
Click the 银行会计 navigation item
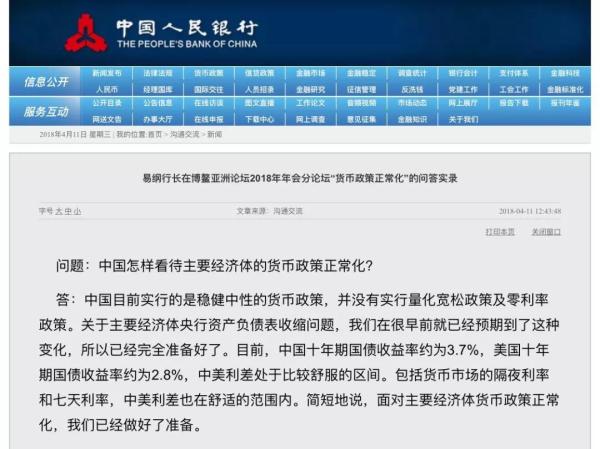click(x=463, y=73)
